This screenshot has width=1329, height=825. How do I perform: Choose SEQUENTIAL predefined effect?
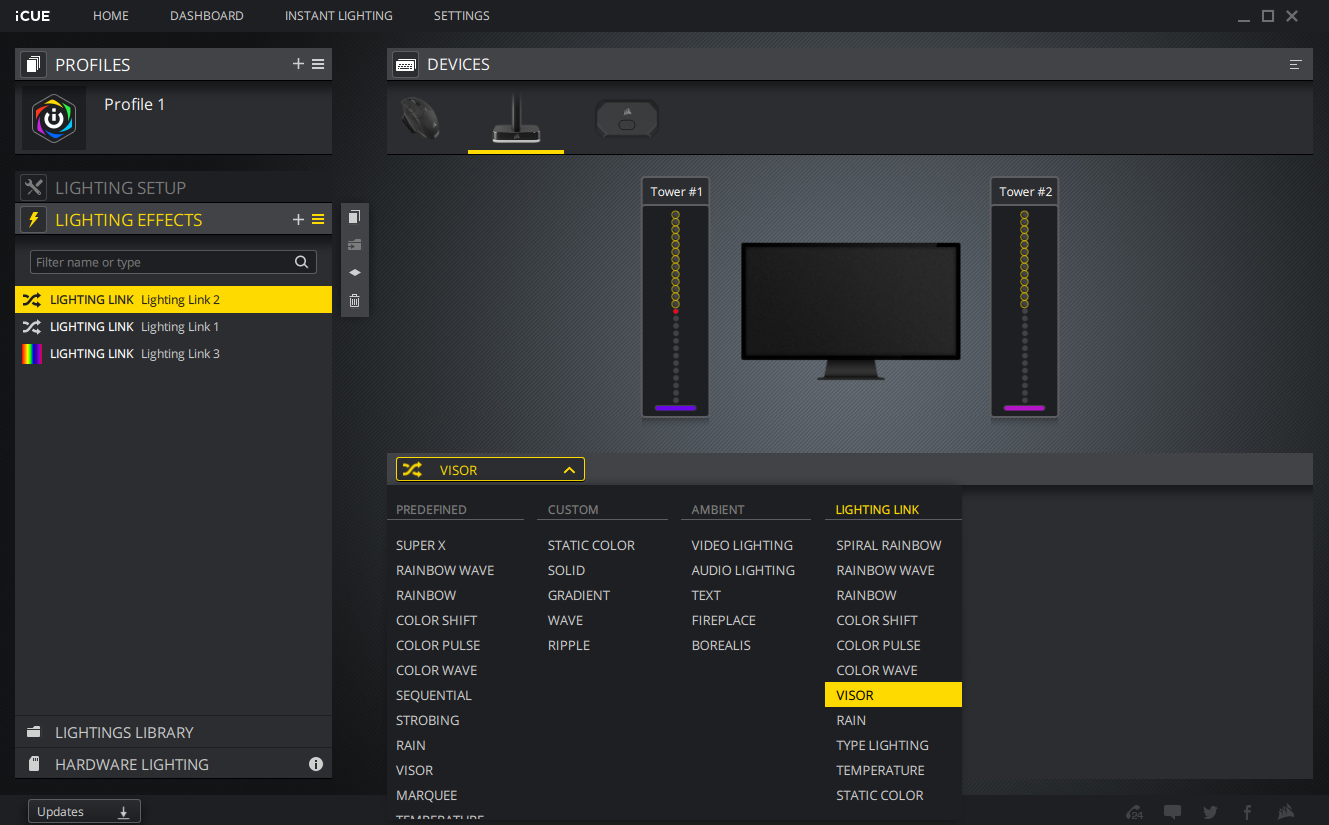coord(434,695)
